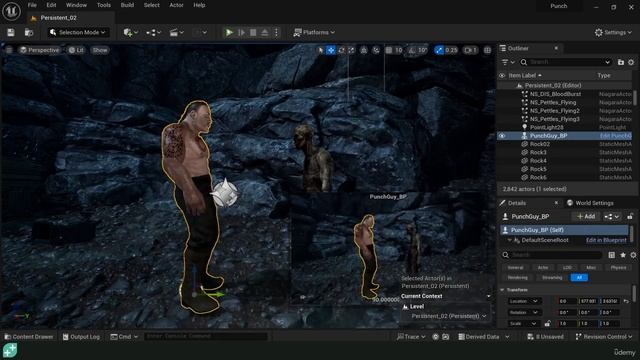The height and width of the screenshot is (360, 640).
Task: Click the Outliner search field
Action: tap(565, 62)
